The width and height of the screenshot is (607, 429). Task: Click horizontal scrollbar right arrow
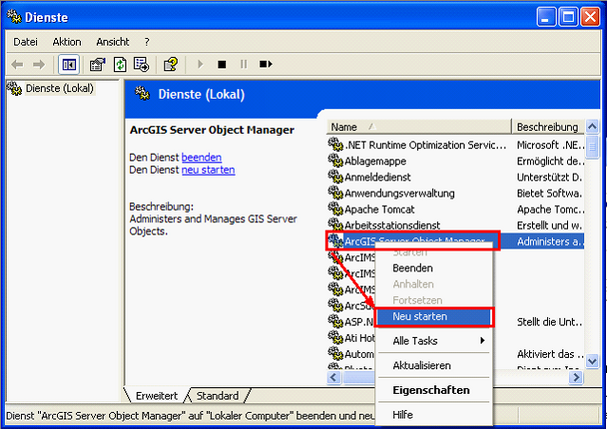pyautogui.click(x=576, y=377)
